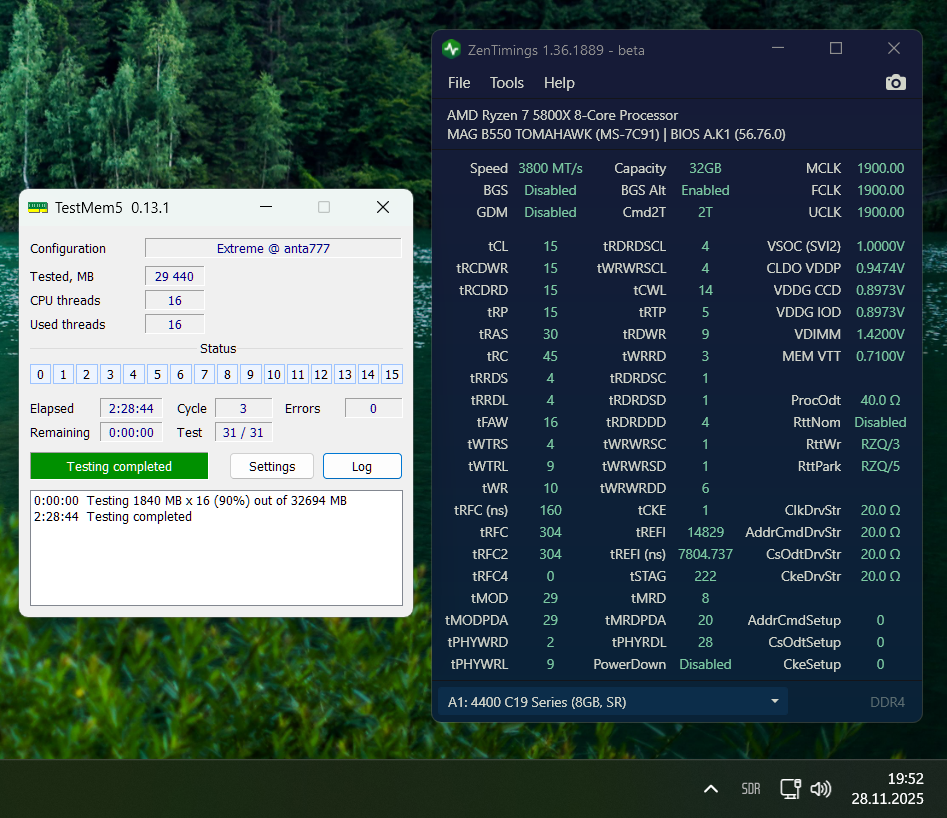Click the ZenTimings camera screenshot icon
The image size is (947, 818).
896,83
